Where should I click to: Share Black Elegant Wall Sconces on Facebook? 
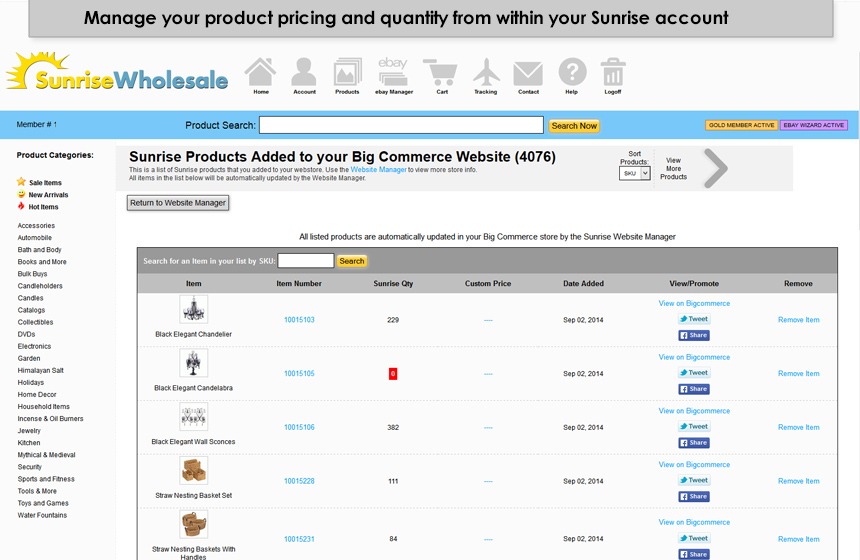[x=694, y=443]
